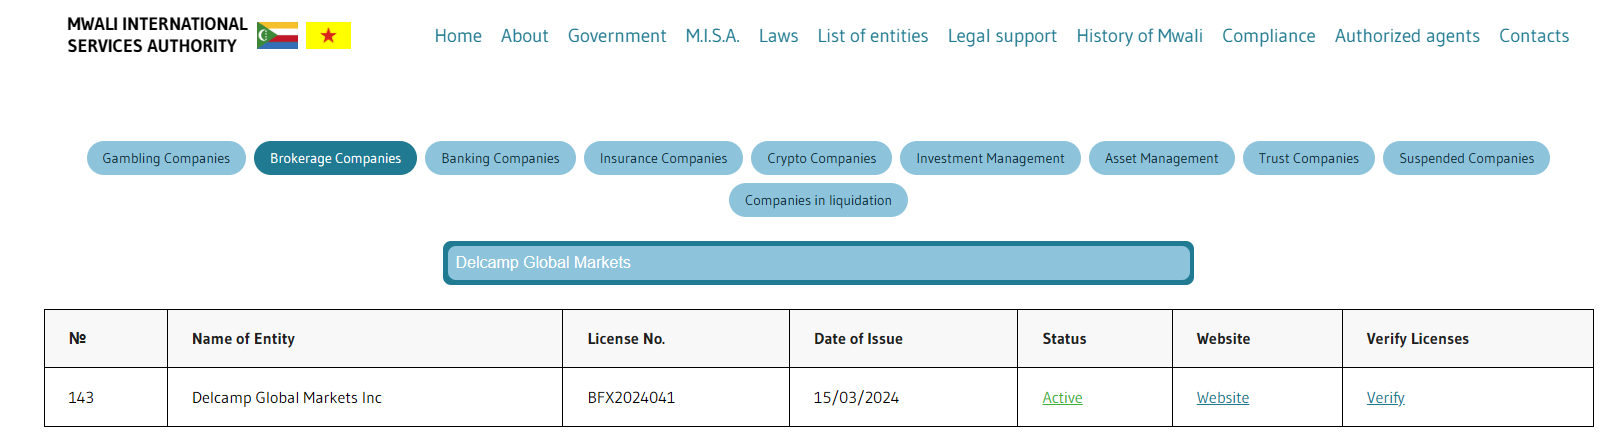This screenshot has width=1624, height=442.
Task: Open the Home menu item
Action: (458, 36)
